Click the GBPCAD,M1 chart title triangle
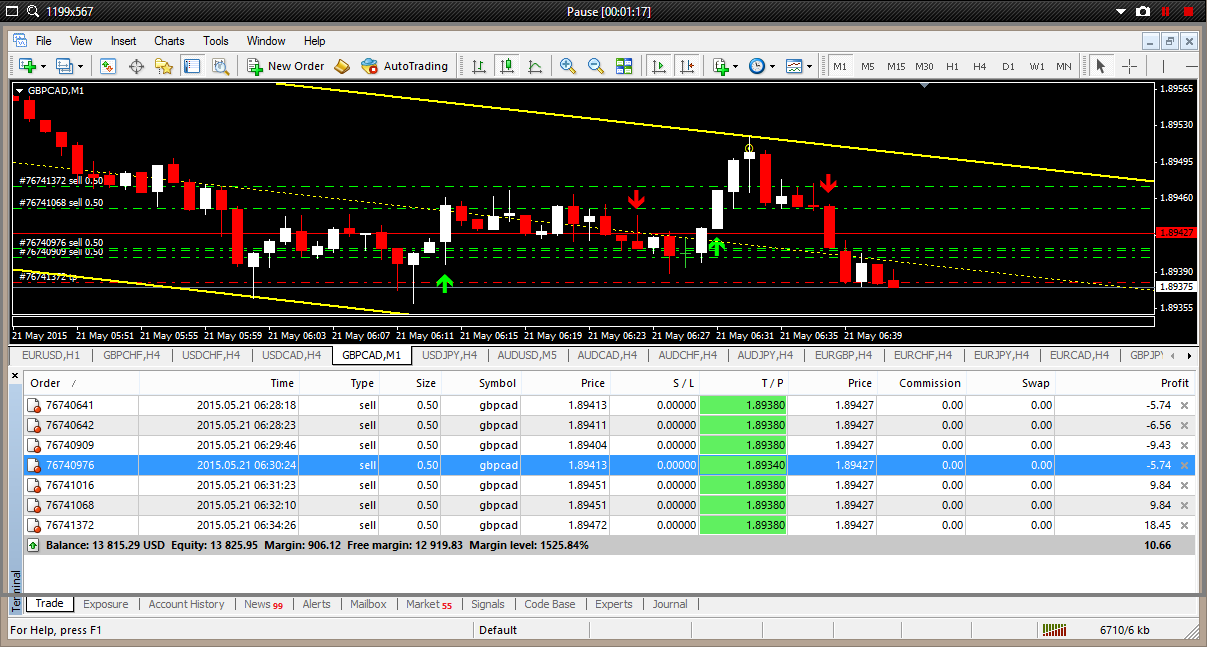The width and height of the screenshot is (1207, 647). click(19, 90)
